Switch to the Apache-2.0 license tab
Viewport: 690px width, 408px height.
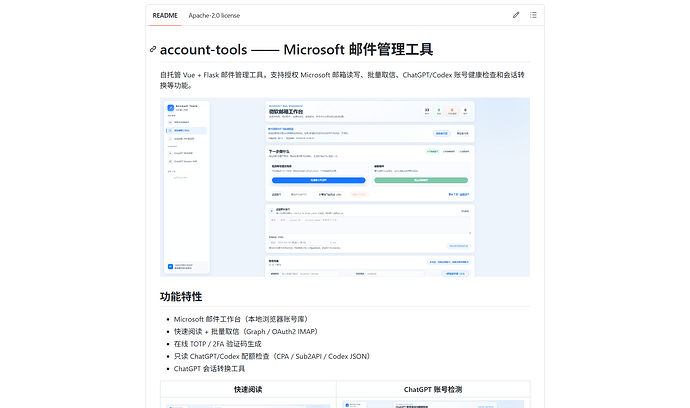(214, 15)
